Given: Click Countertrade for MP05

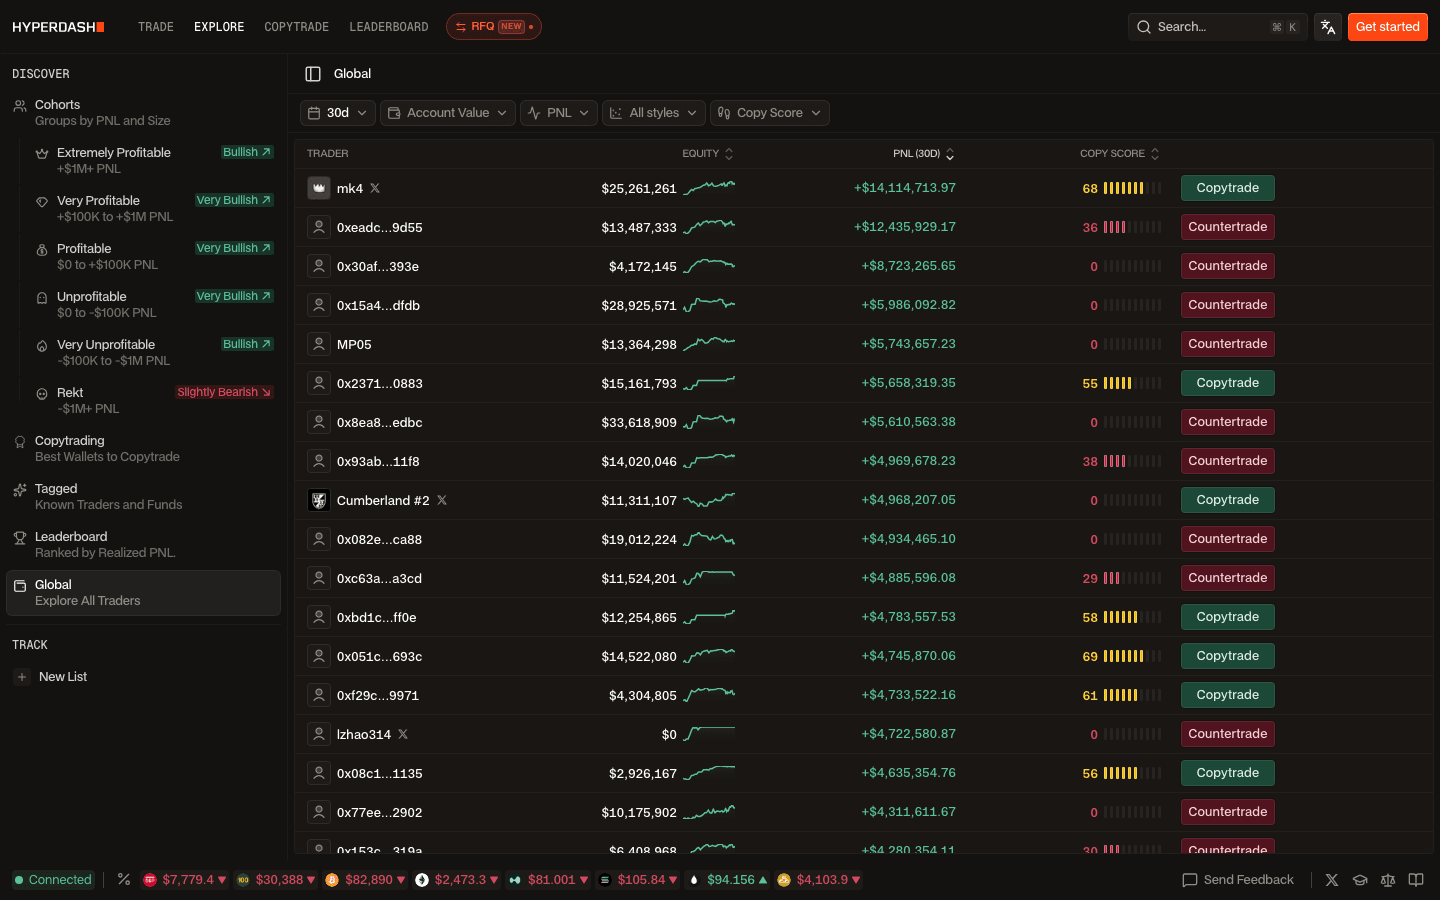Looking at the screenshot, I should tap(1228, 344).
